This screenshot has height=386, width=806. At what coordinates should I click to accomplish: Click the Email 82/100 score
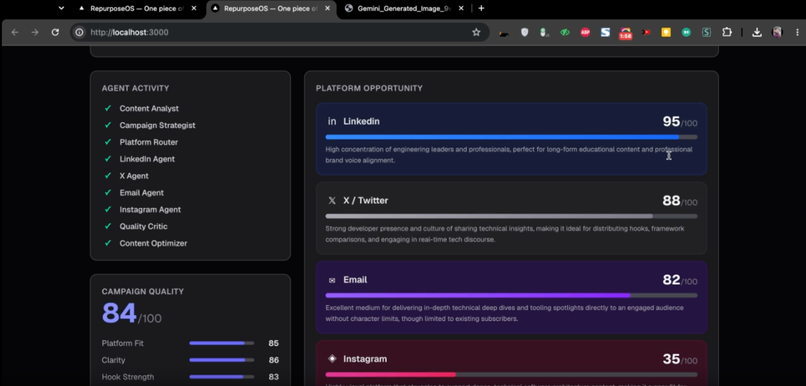point(680,280)
